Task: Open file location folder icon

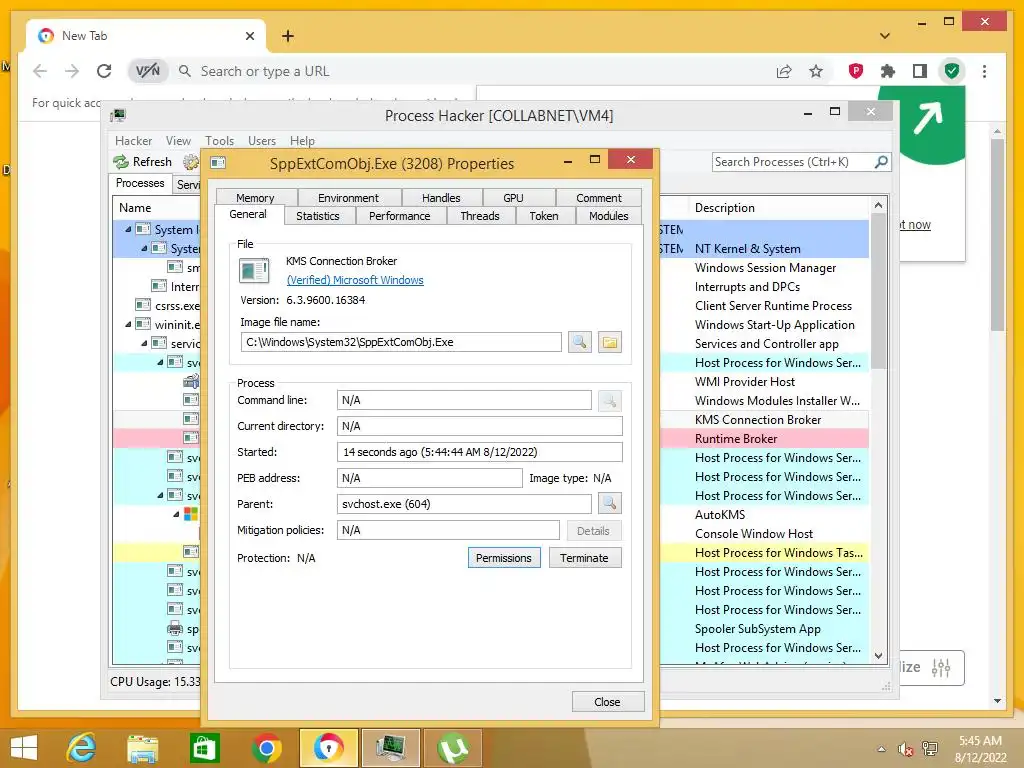Action: tap(609, 342)
